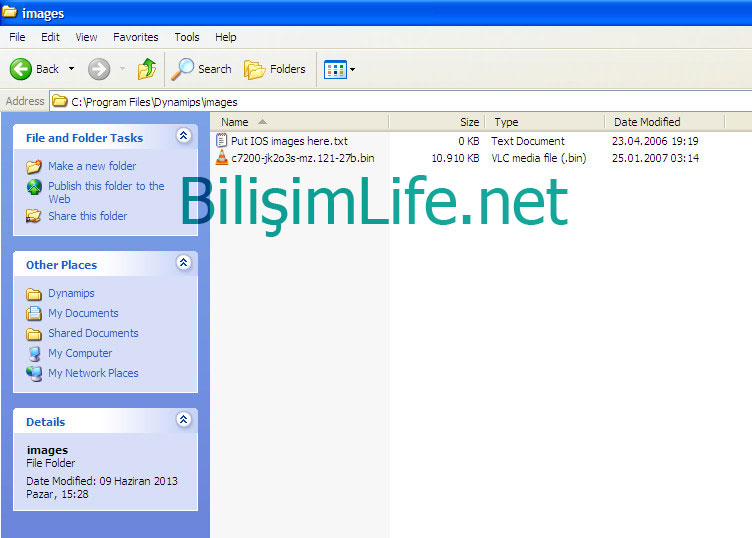The image size is (752, 538).
Task: Open Forward button history dropdown arrow
Action: 122,69
